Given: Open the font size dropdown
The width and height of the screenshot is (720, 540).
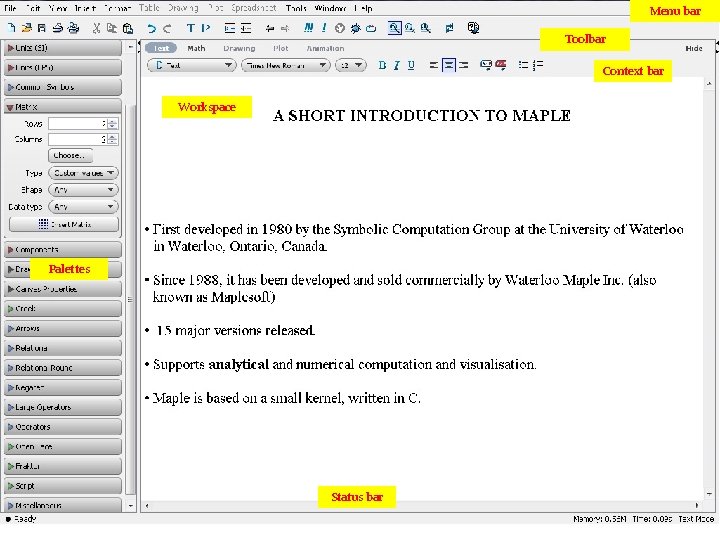Looking at the screenshot, I should (x=351, y=66).
